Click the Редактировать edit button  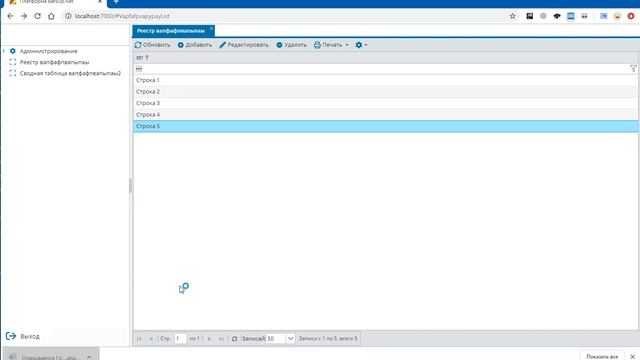point(244,45)
